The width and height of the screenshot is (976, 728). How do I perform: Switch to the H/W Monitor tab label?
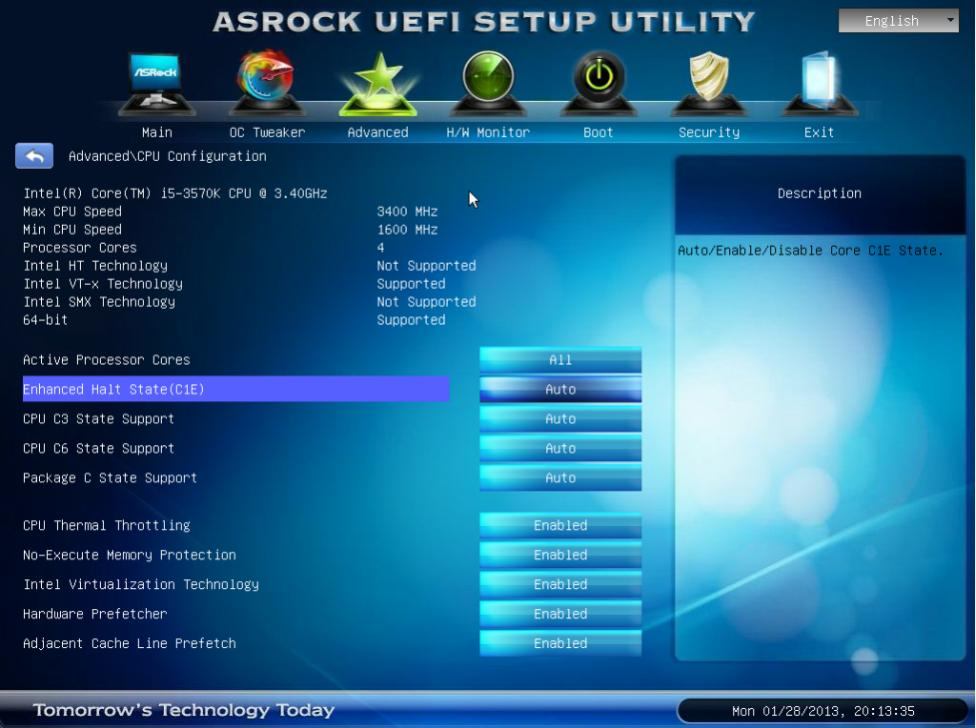[488, 132]
